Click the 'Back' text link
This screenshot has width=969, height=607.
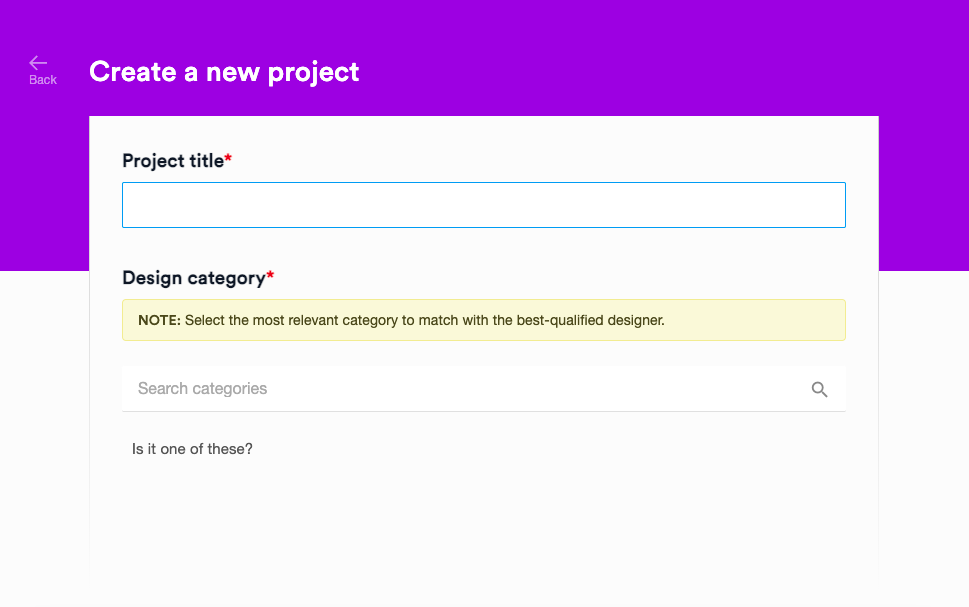(x=43, y=80)
